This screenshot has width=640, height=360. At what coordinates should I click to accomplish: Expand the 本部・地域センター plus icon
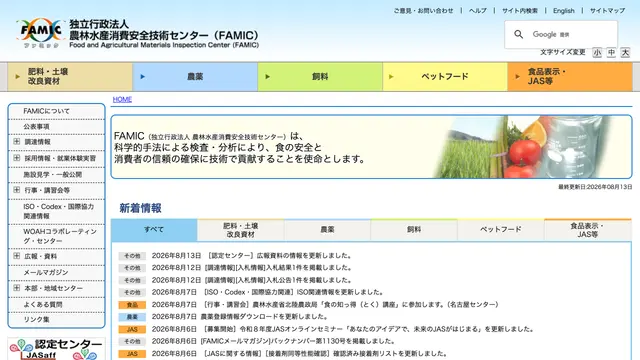[x=17, y=288]
